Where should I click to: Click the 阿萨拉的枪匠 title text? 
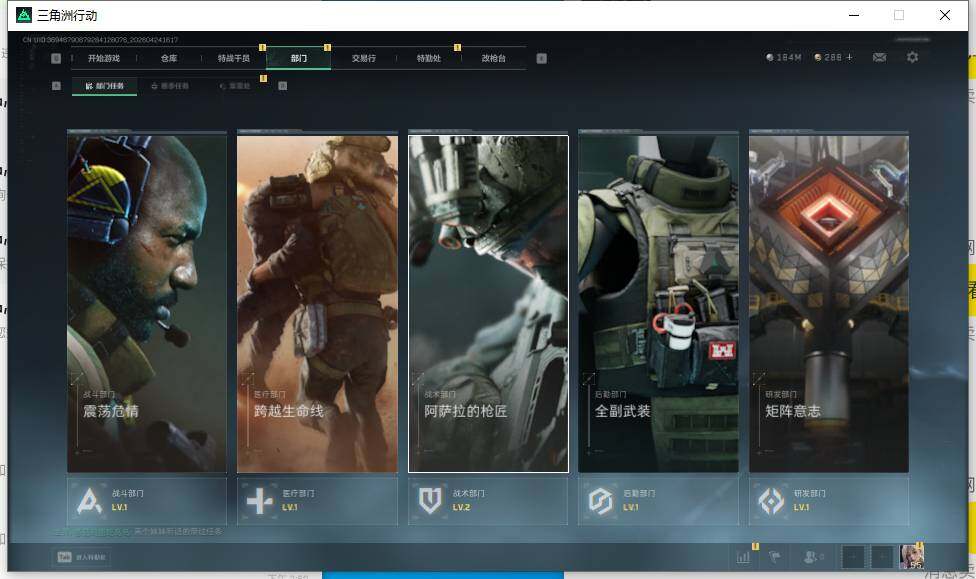coord(466,411)
